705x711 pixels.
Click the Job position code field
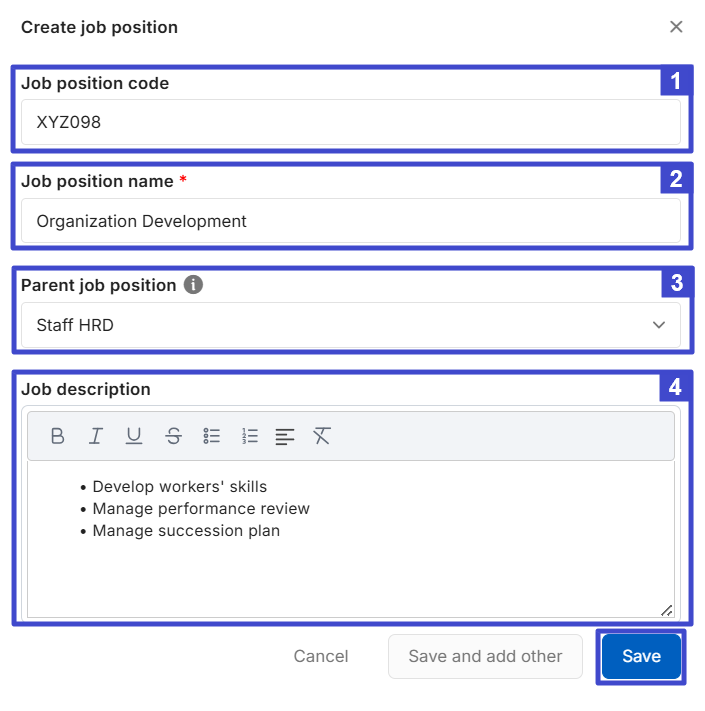pos(350,122)
